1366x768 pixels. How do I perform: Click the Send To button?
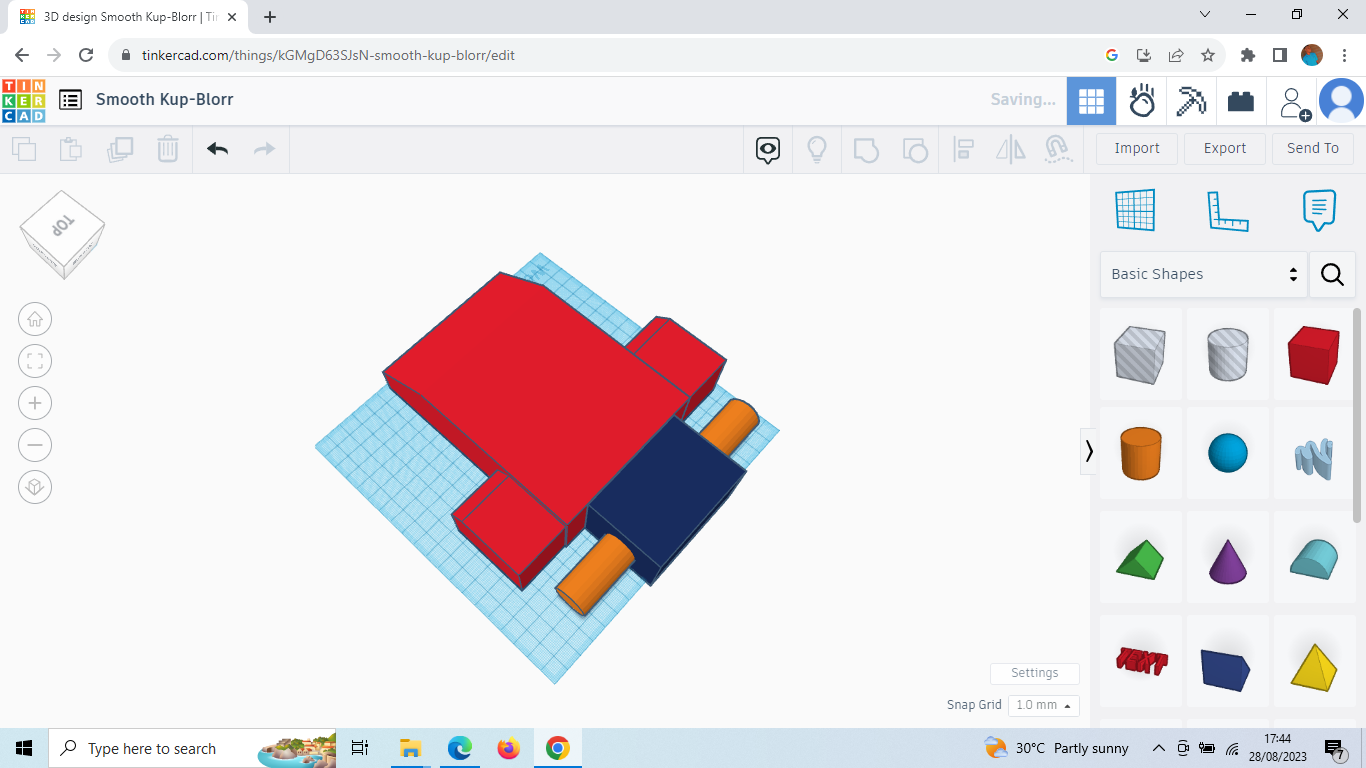pyautogui.click(x=1313, y=148)
